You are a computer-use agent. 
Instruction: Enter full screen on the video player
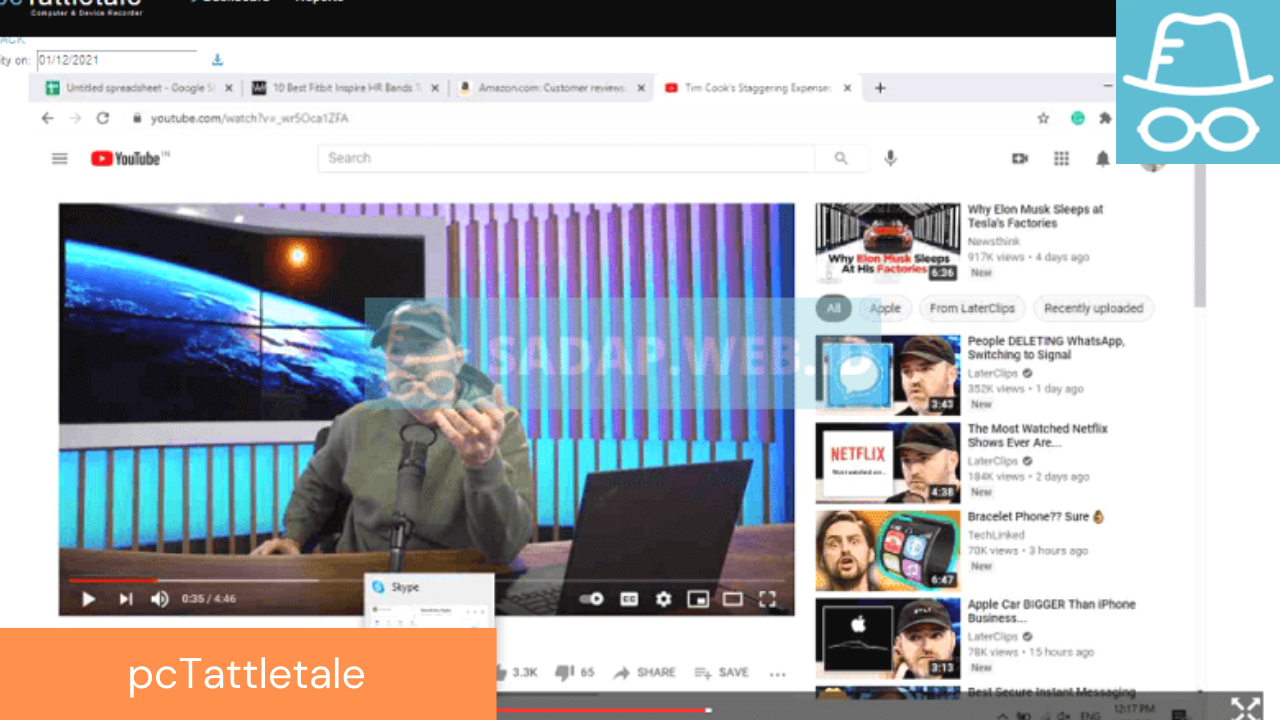tap(767, 599)
